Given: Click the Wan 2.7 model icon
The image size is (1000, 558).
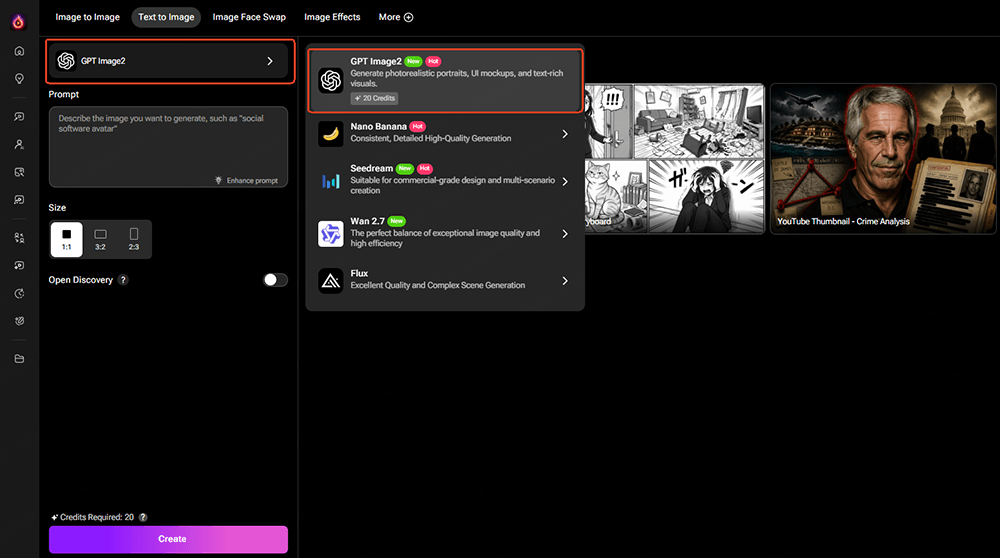Looking at the screenshot, I should [330, 234].
